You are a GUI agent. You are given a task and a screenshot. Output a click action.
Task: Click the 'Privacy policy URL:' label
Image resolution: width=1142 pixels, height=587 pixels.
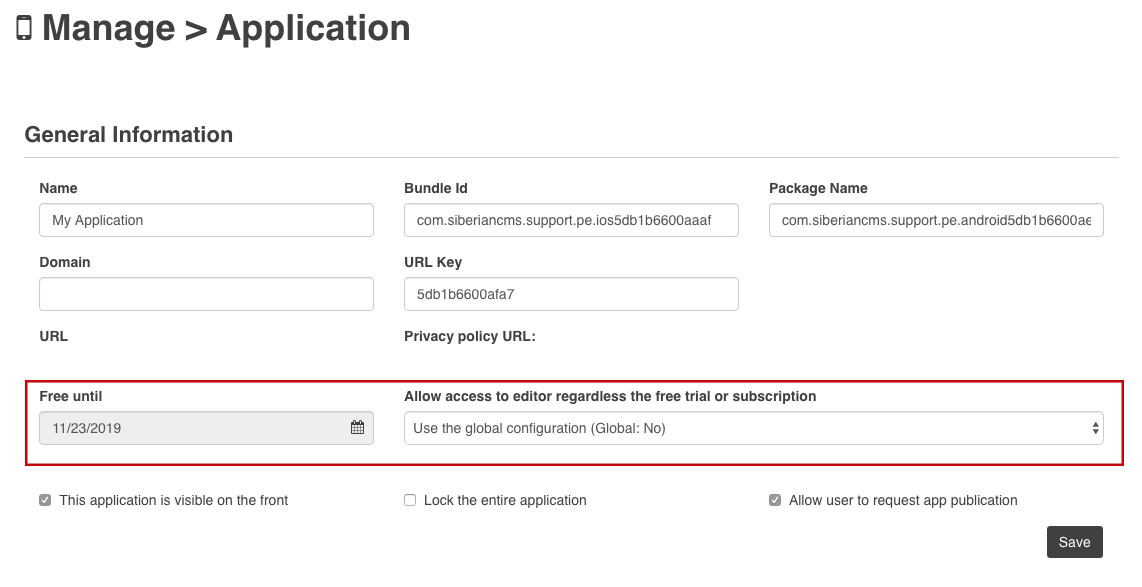(x=470, y=336)
